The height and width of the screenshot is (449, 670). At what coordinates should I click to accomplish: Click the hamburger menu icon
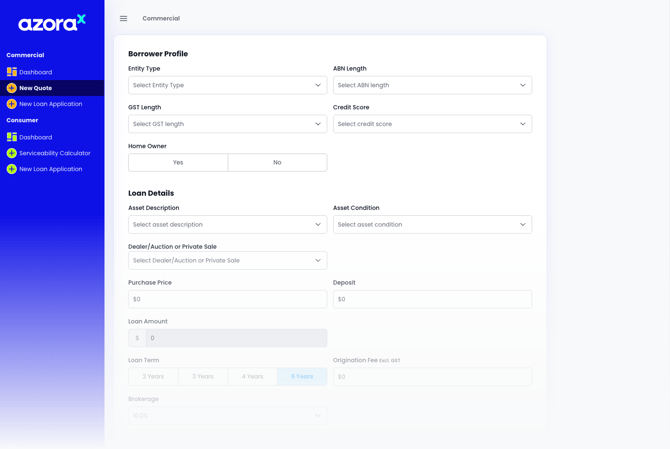pos(123,18)
